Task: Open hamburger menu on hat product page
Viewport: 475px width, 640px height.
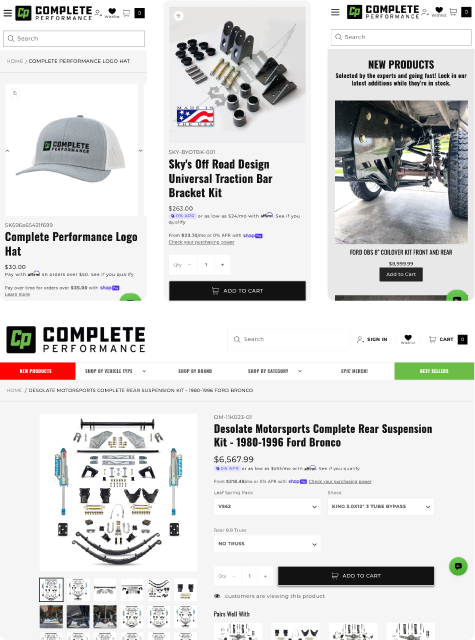Action: coord(7,13)
